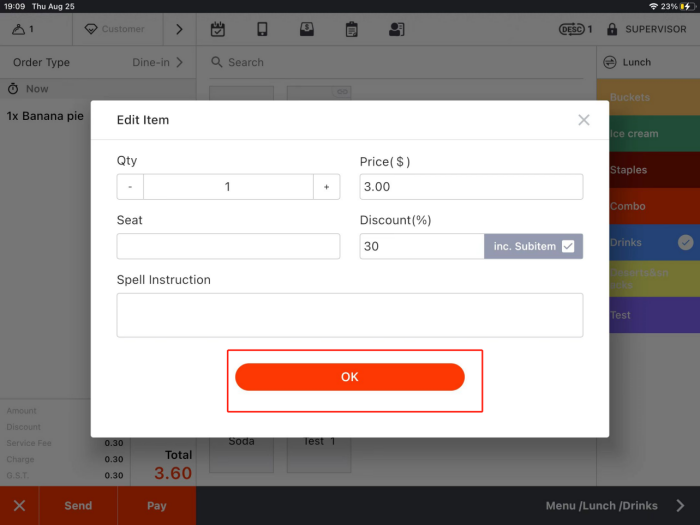Edit the Discount percentage field

click(x=421, y=246)
